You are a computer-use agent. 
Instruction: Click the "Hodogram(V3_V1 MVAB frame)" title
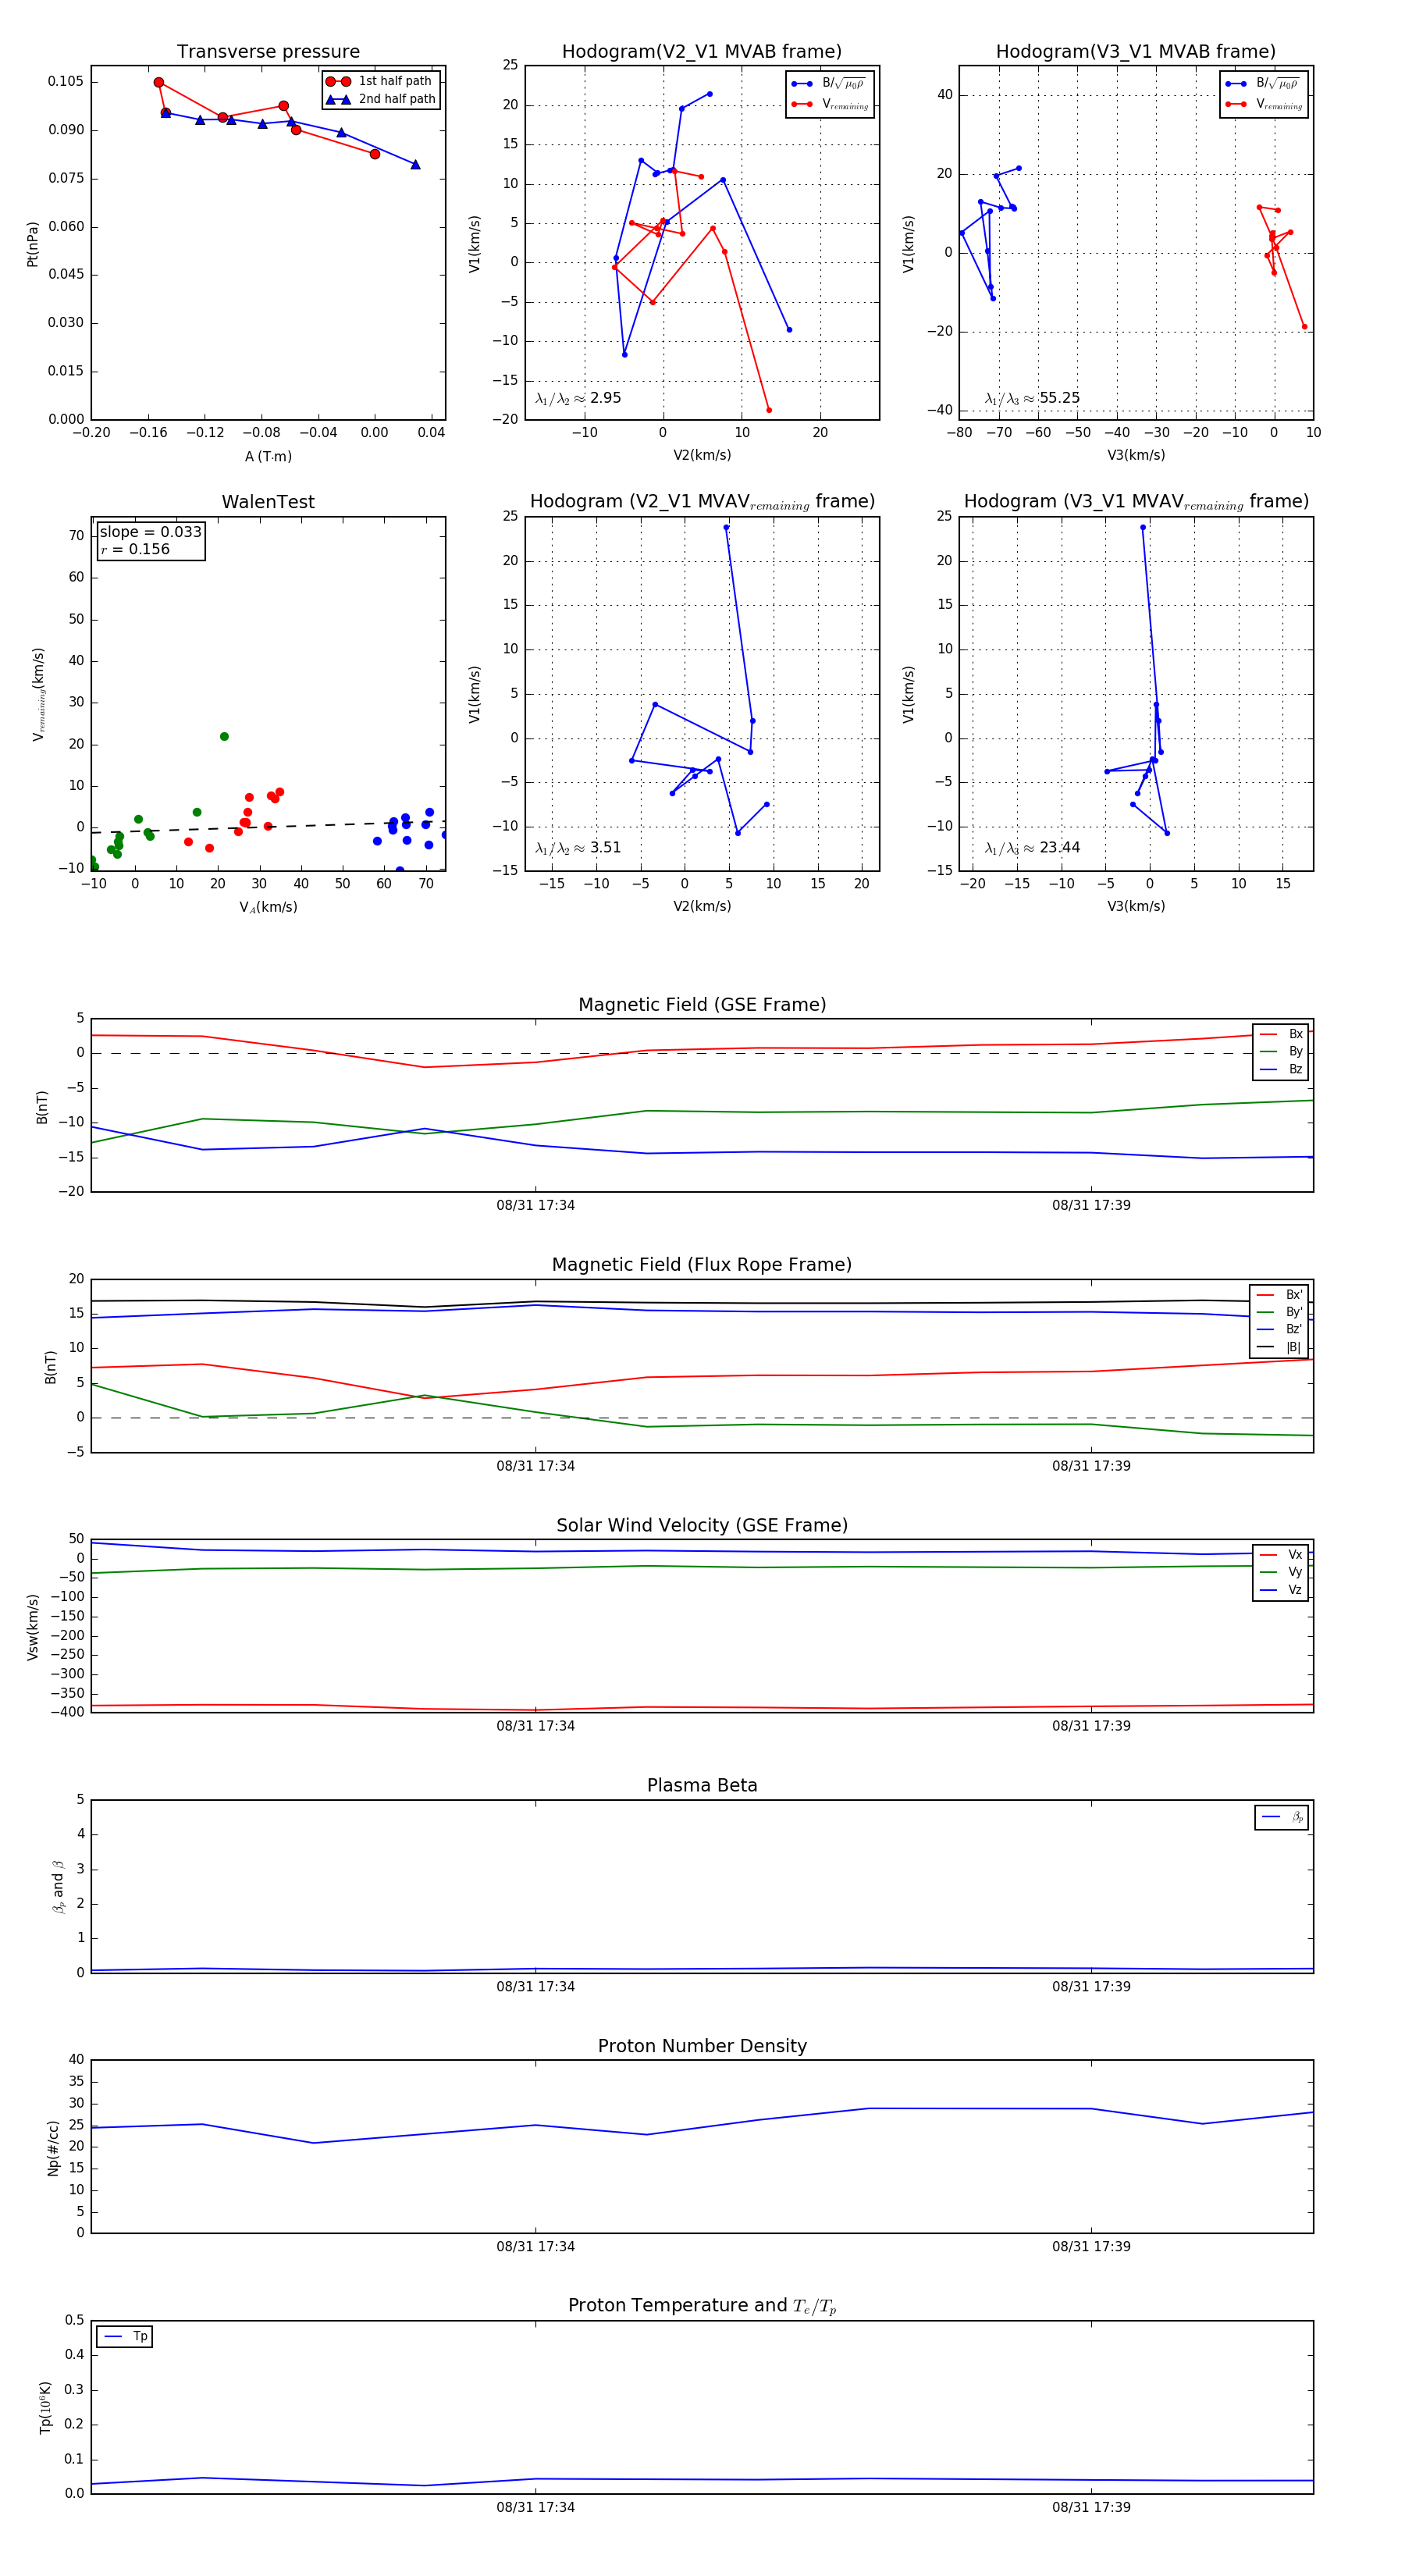pyautogui.click(x=1136, y=52)
